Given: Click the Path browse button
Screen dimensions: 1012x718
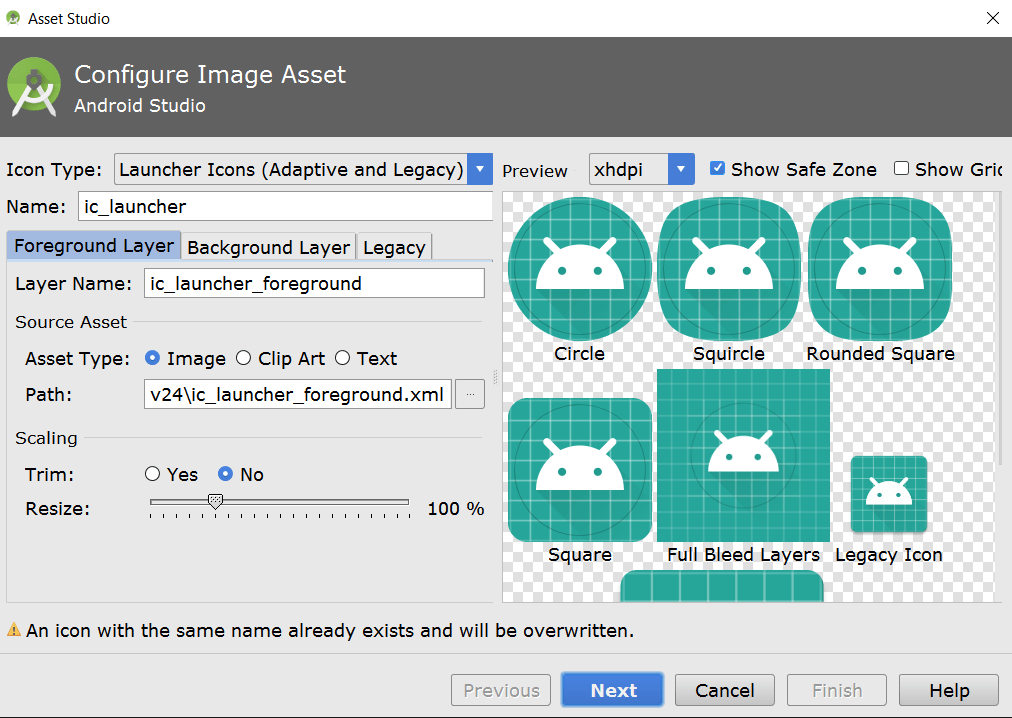Looking at the screenshot, I should coord(470,394).
